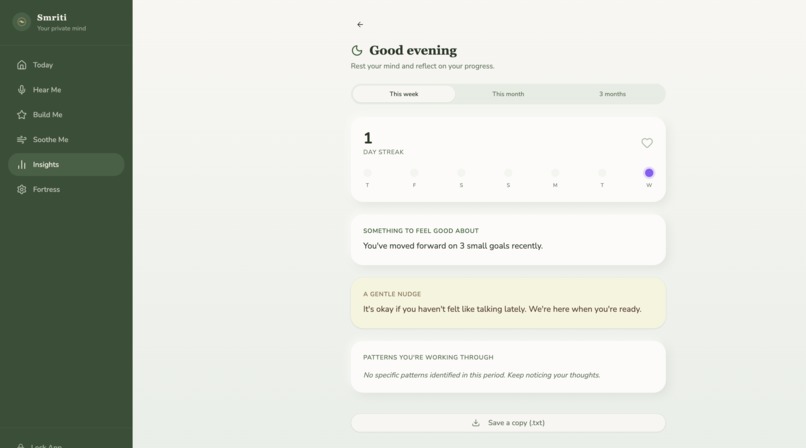Click "Rest your mind and reflect" subtitle
Viewport: 806px width, 448px height.
[422, 66]
